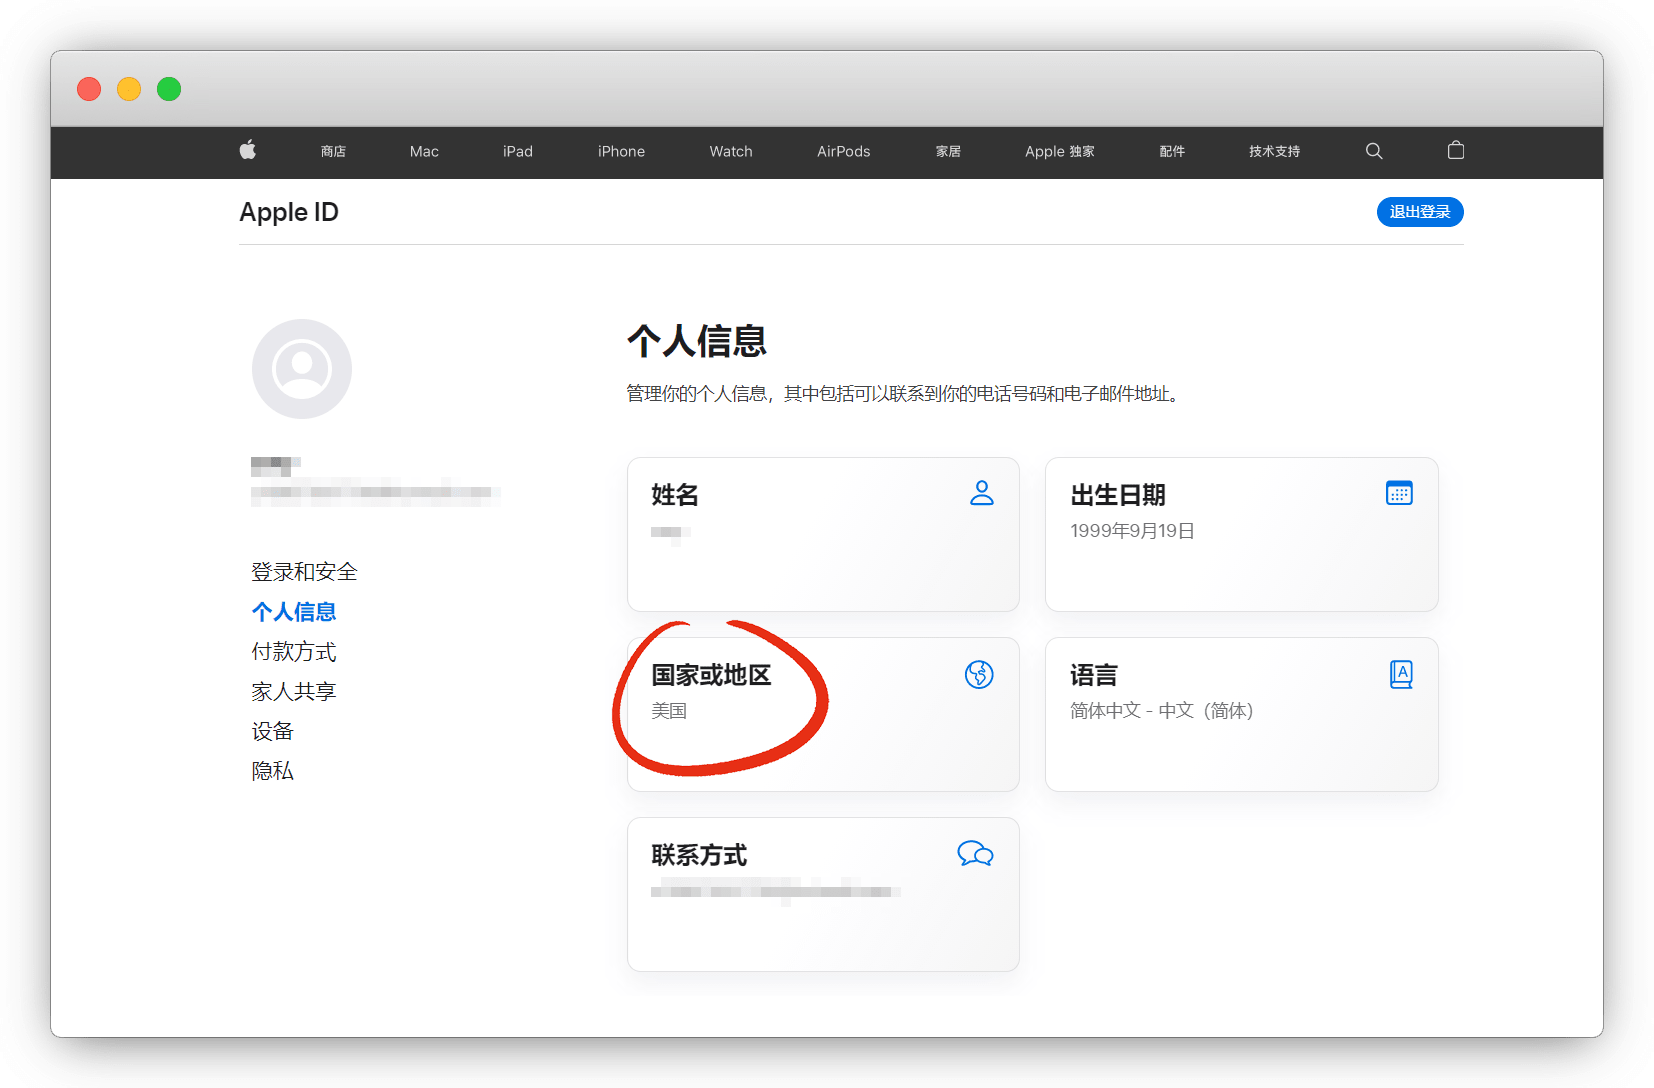Open the 技术支持 navigation menu item

pos(1274,152)
